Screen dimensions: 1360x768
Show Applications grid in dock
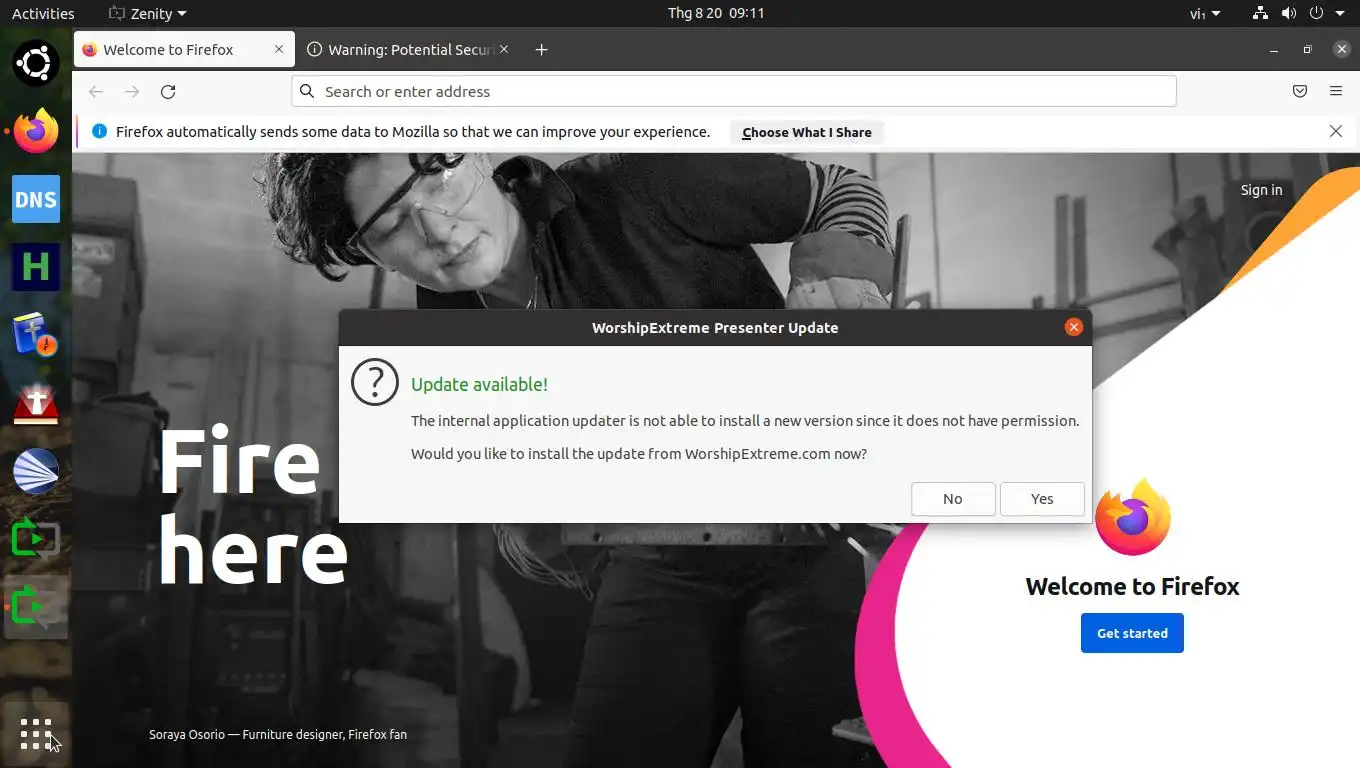36,734
